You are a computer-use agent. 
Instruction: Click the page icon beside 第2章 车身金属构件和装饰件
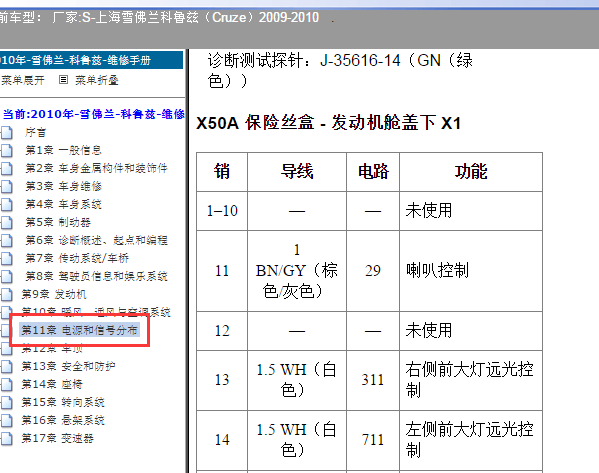(6, 168)
